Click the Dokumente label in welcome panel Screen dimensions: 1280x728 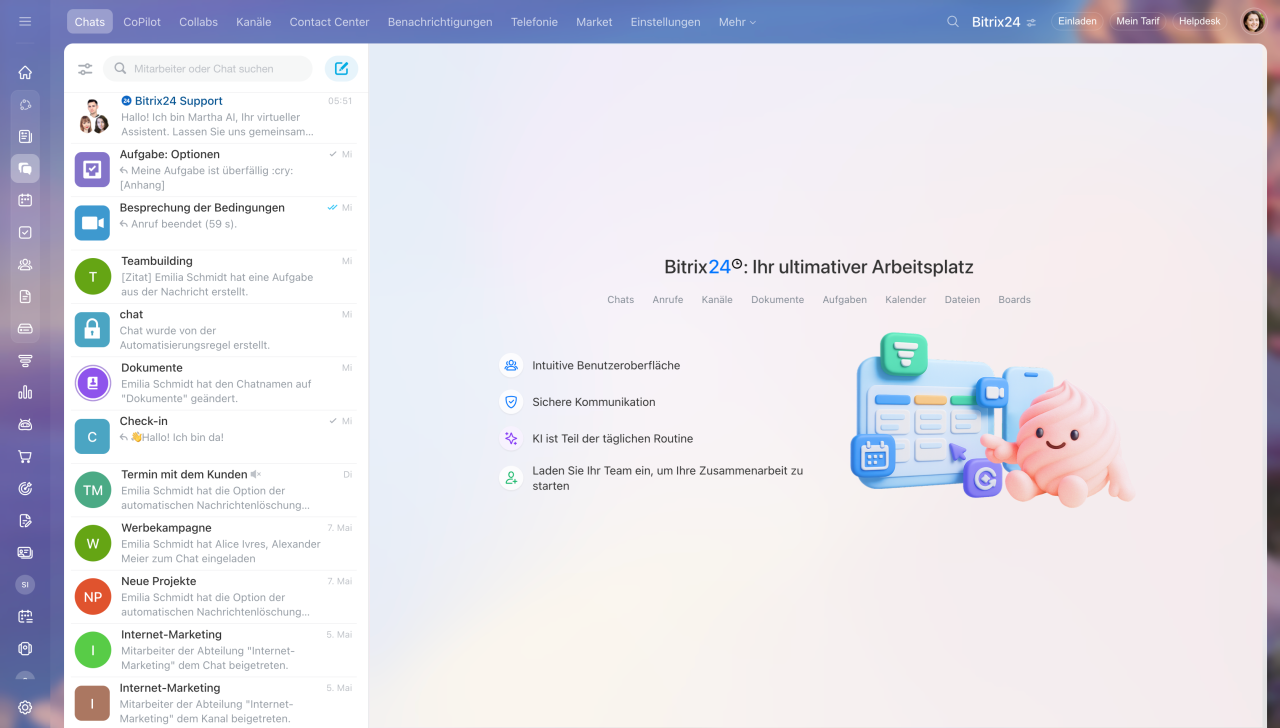pos(777,300)
